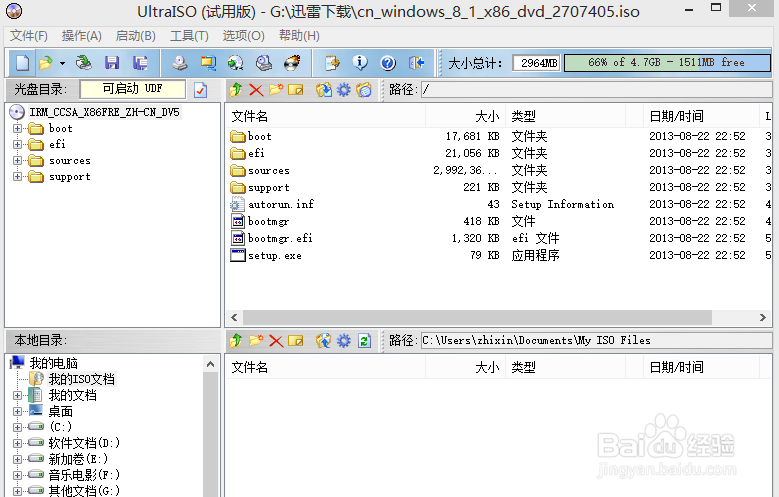Expand the (C:) drive tree node

tap(17, 427)
